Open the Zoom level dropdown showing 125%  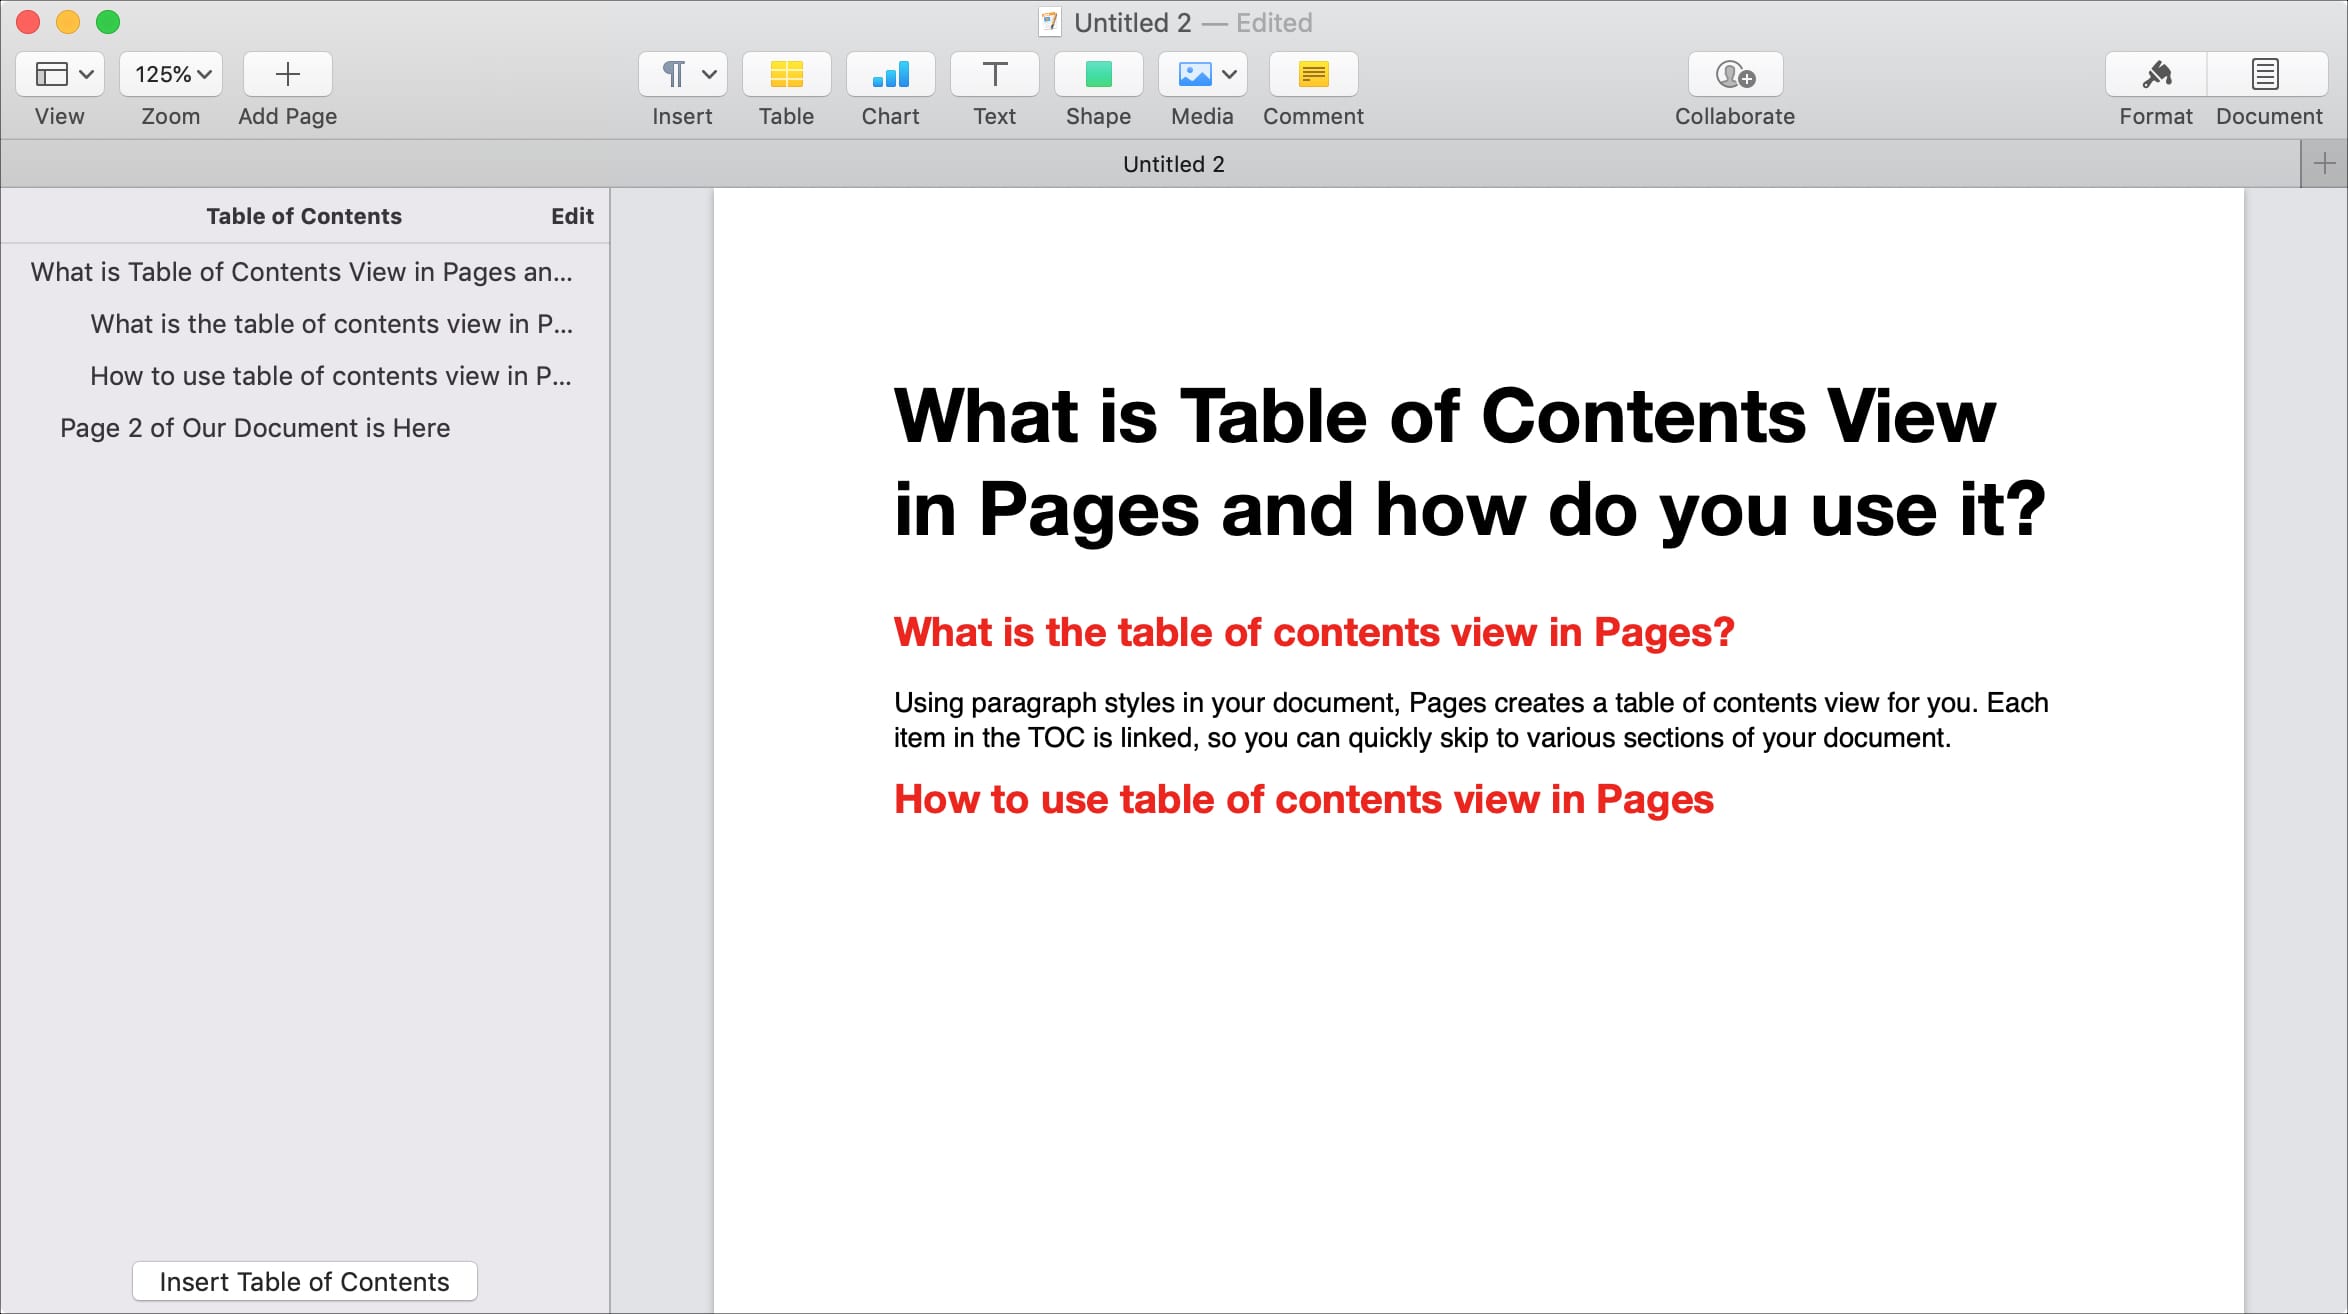pyautogui.click(x=170, y=74)
